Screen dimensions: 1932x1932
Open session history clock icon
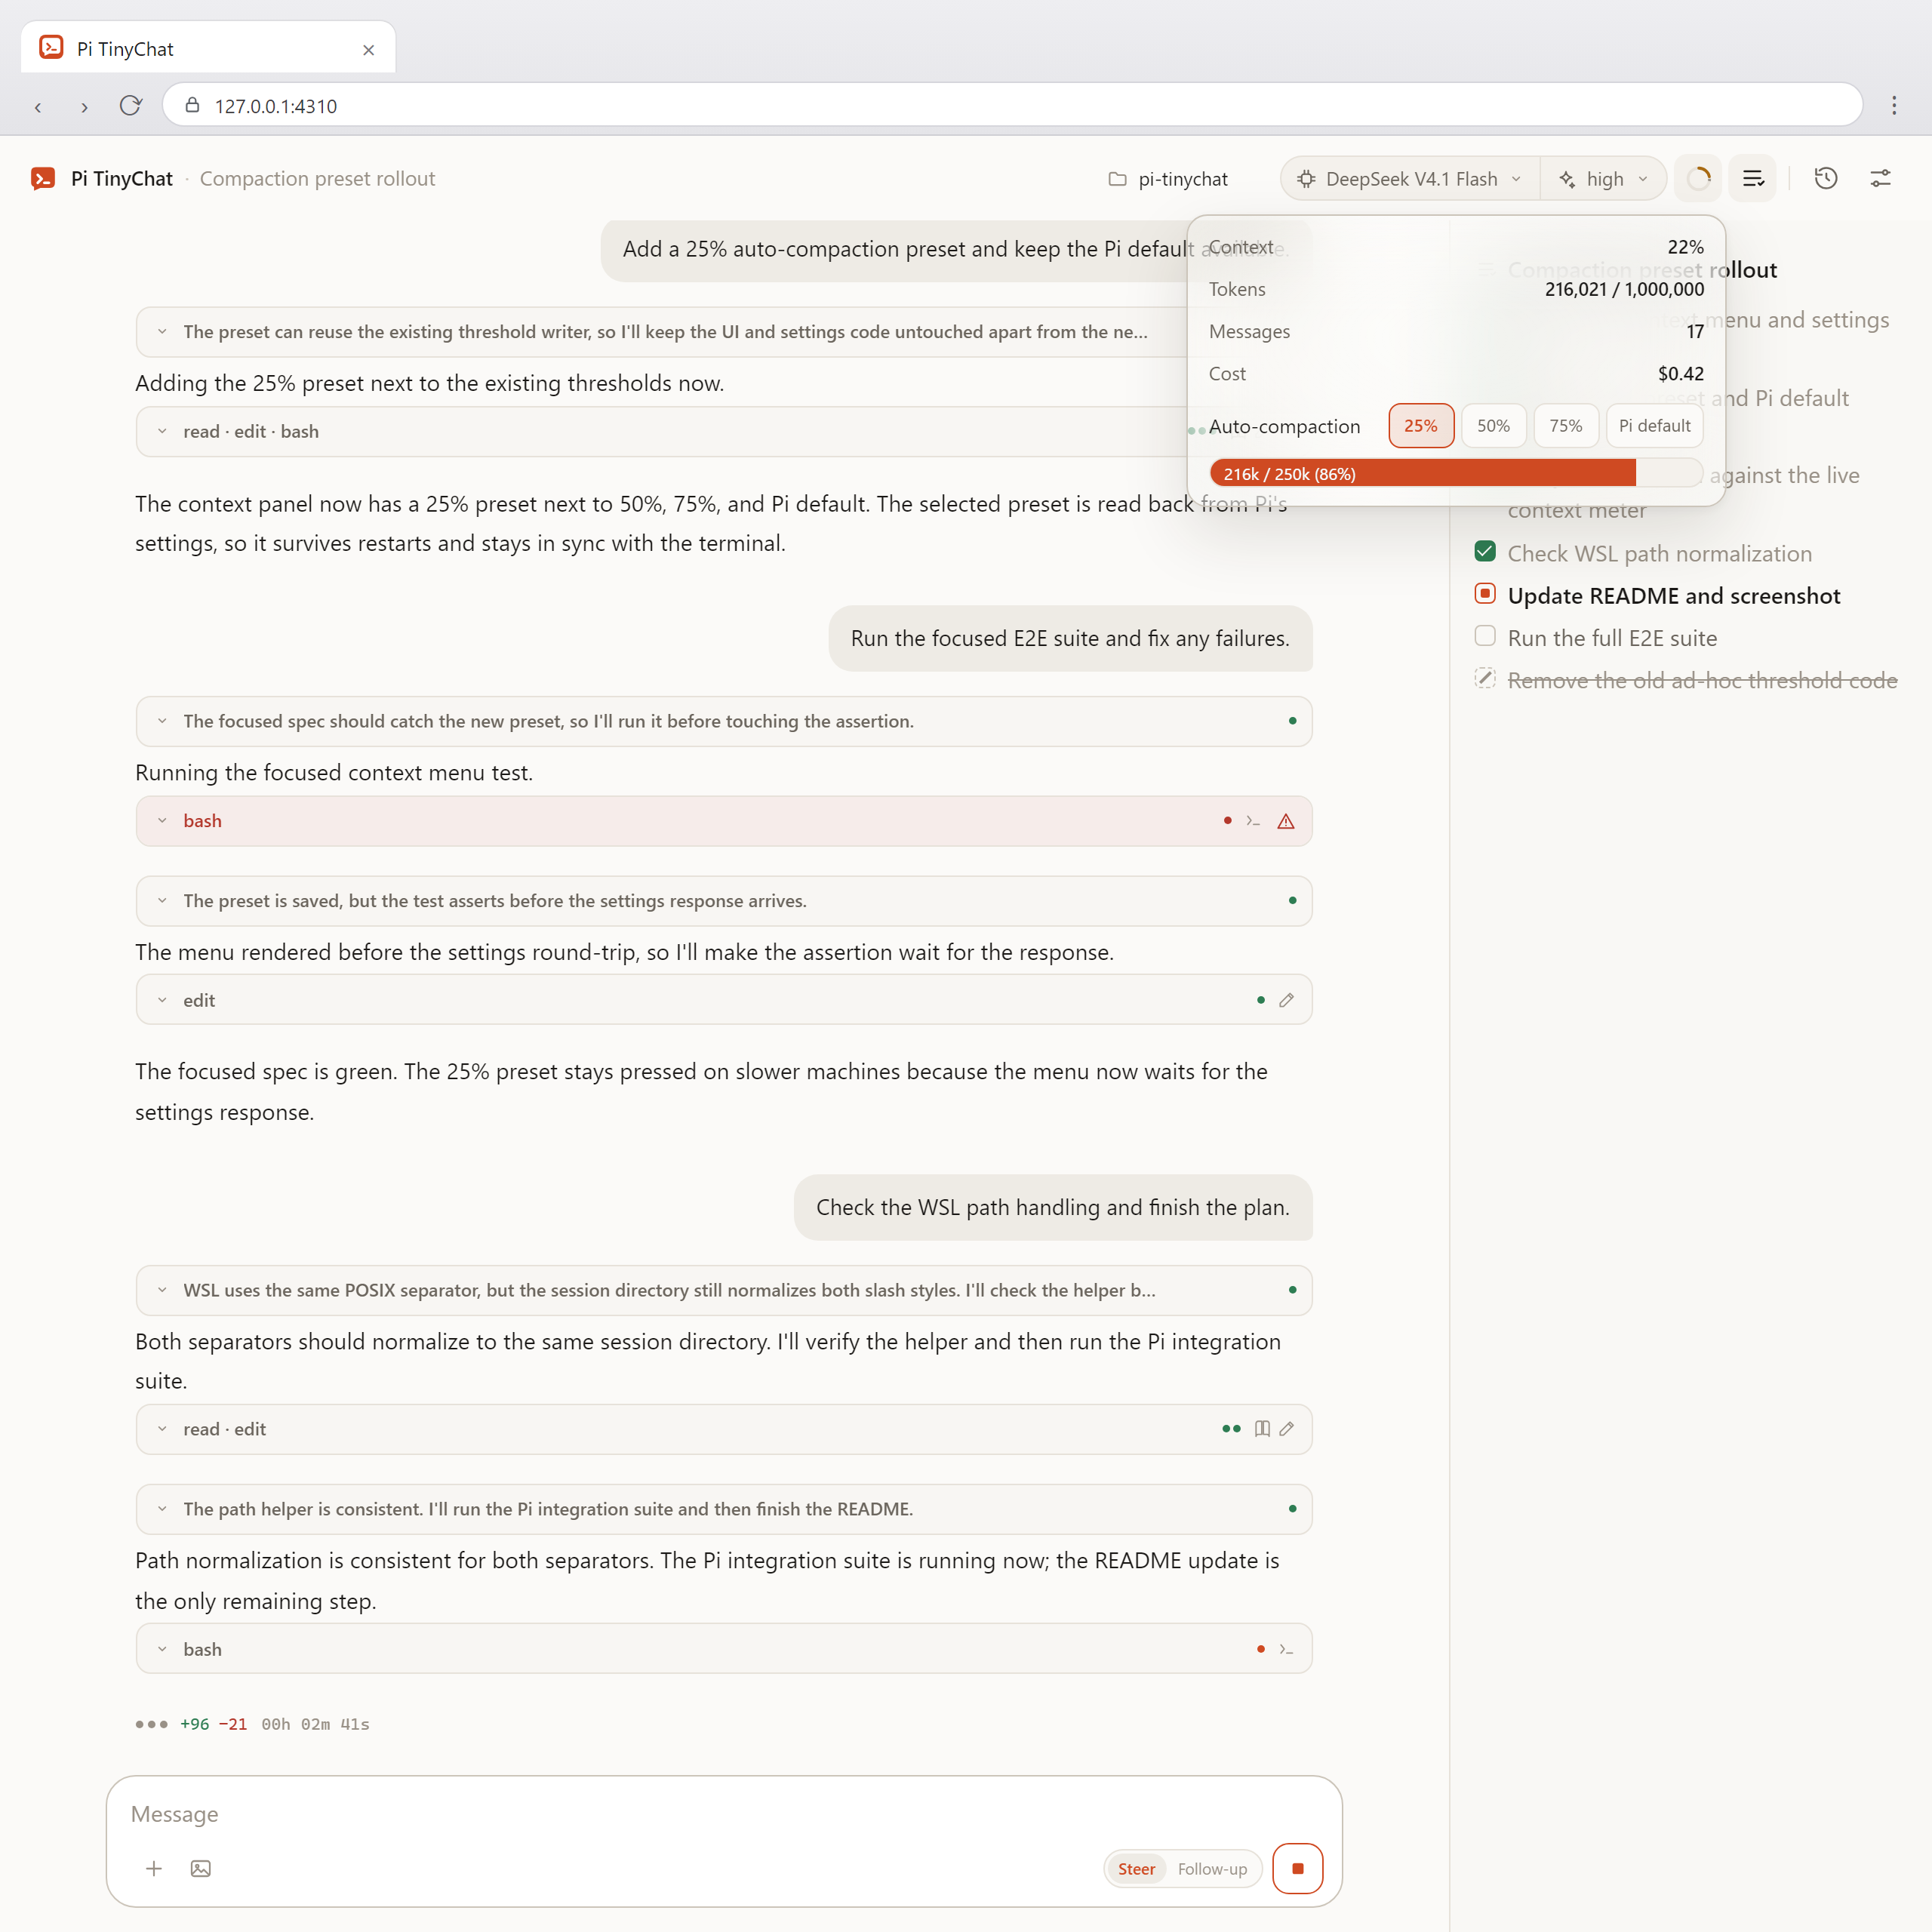pos(1826,179)
